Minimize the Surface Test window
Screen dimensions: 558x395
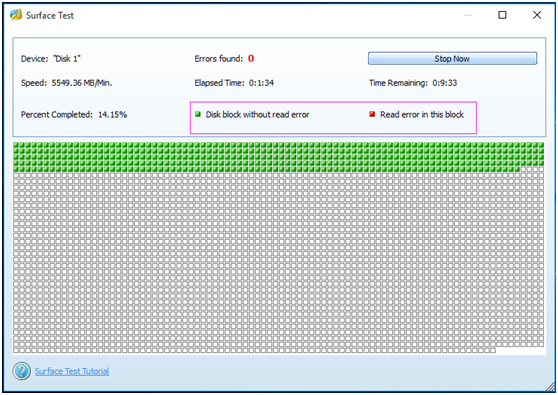[468, 15]
